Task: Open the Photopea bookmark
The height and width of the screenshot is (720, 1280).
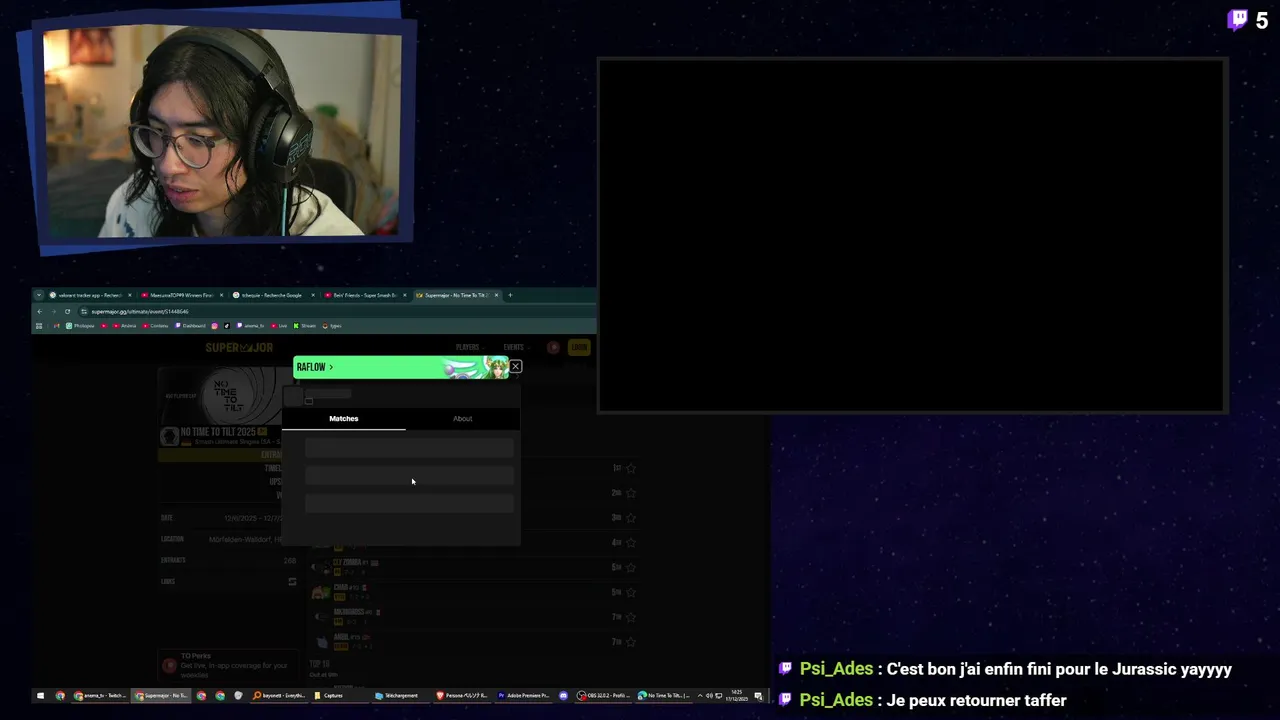Action: pos(81,325)
